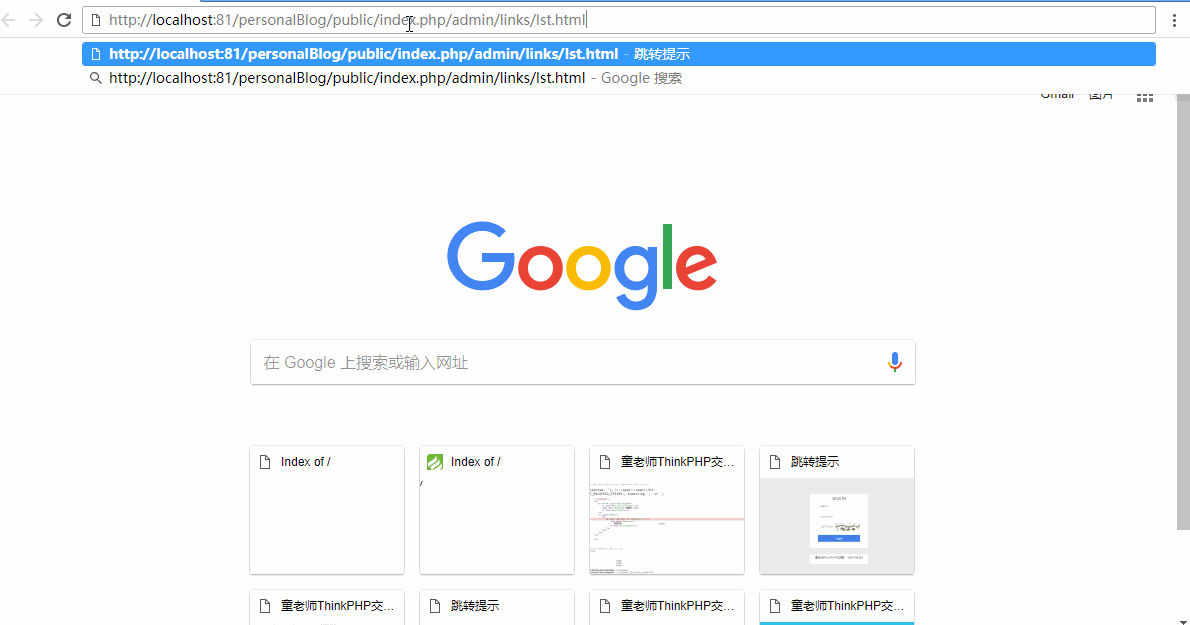Open the 跳转提示 tile showing sign-in preview
Screen dimensions: 1190x625
click(837, 510)
